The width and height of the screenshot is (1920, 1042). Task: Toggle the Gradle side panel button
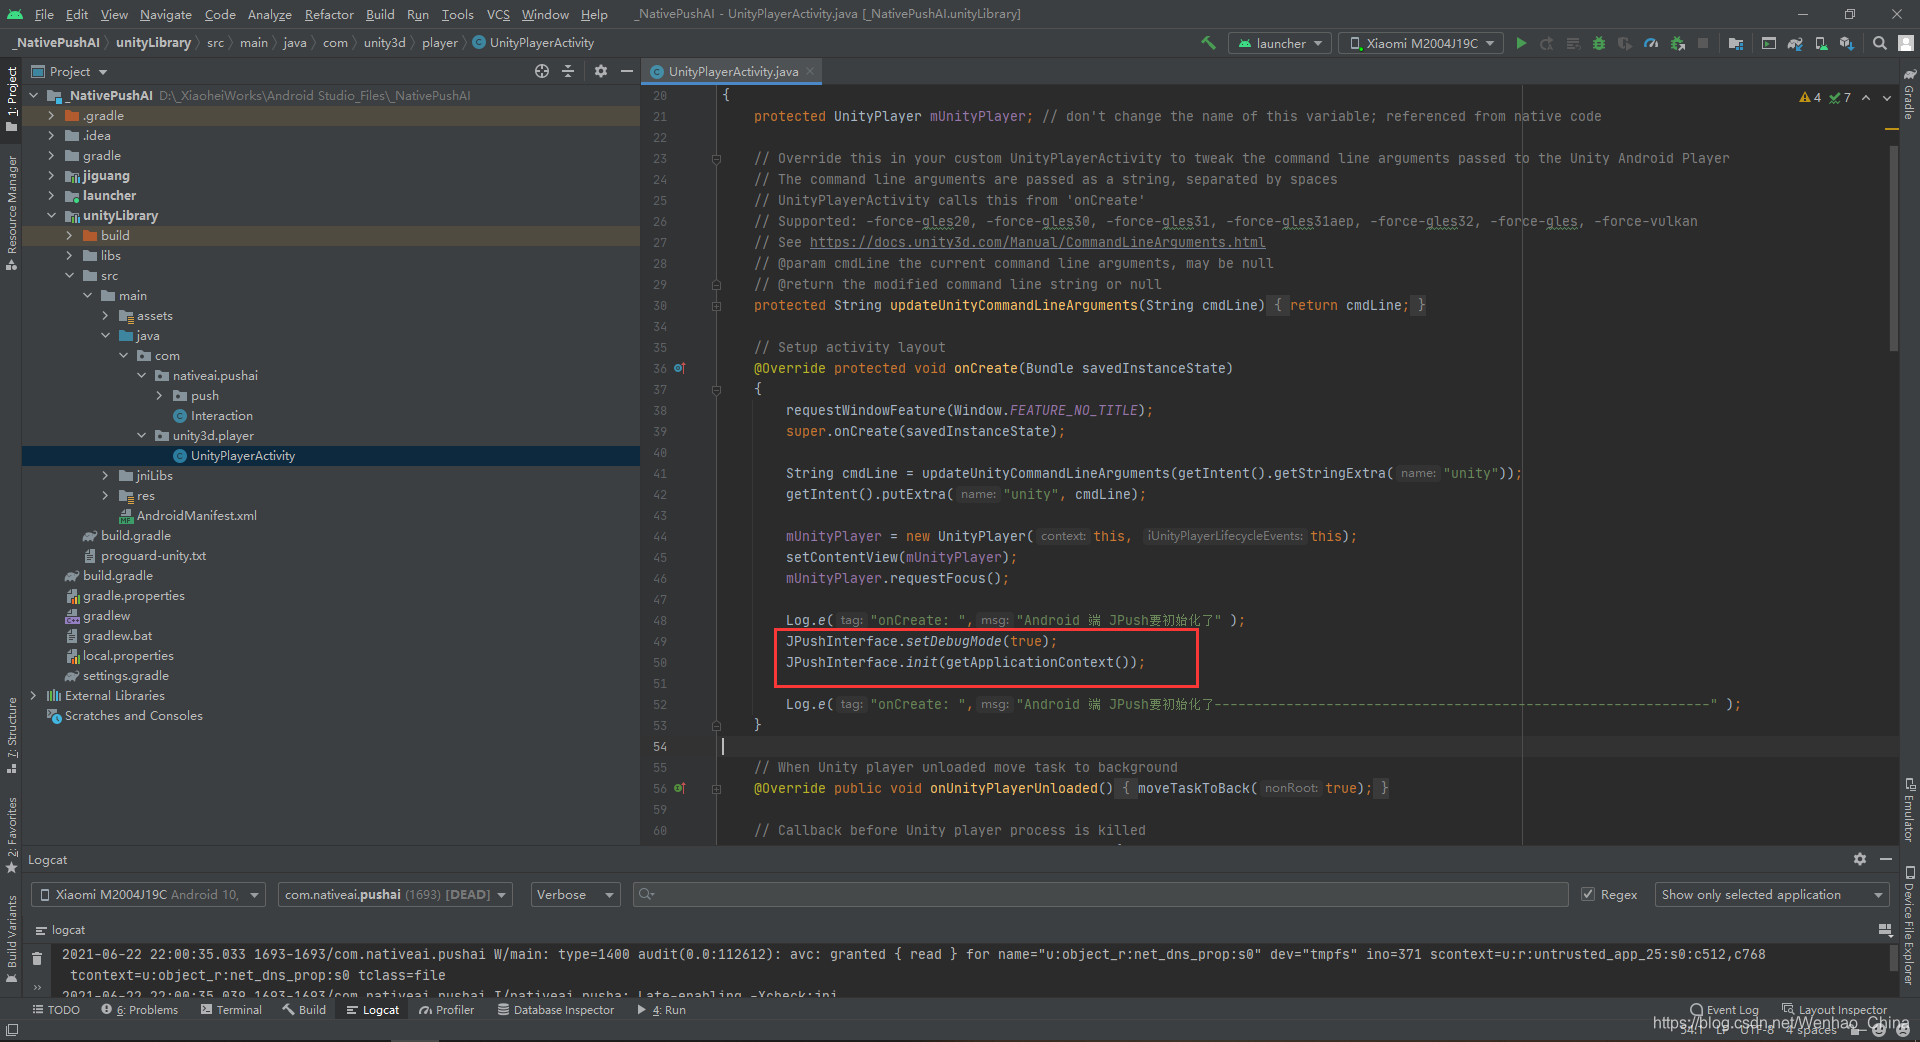tap(1909, 94)
